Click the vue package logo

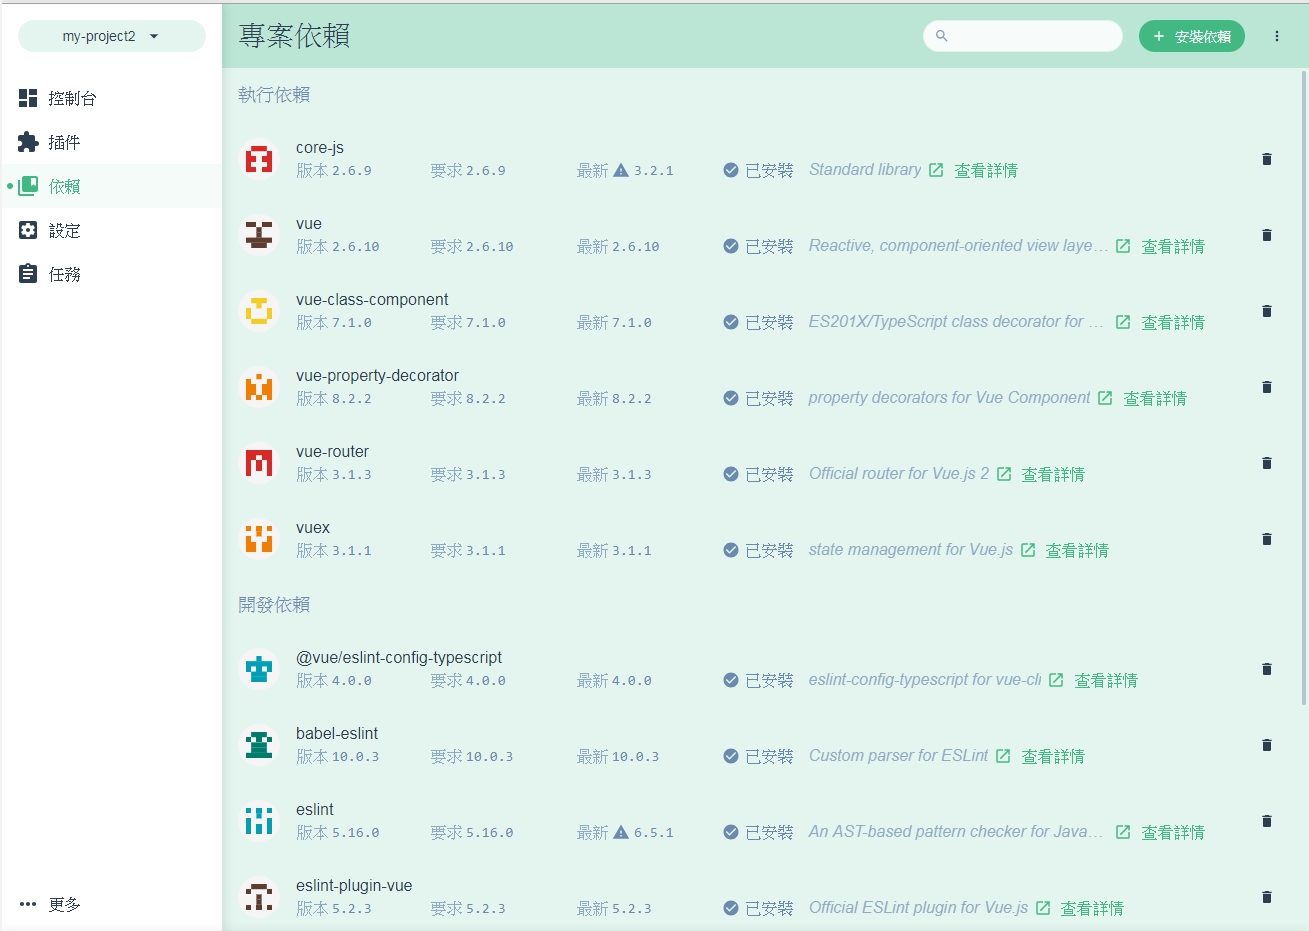coord(259,235)
